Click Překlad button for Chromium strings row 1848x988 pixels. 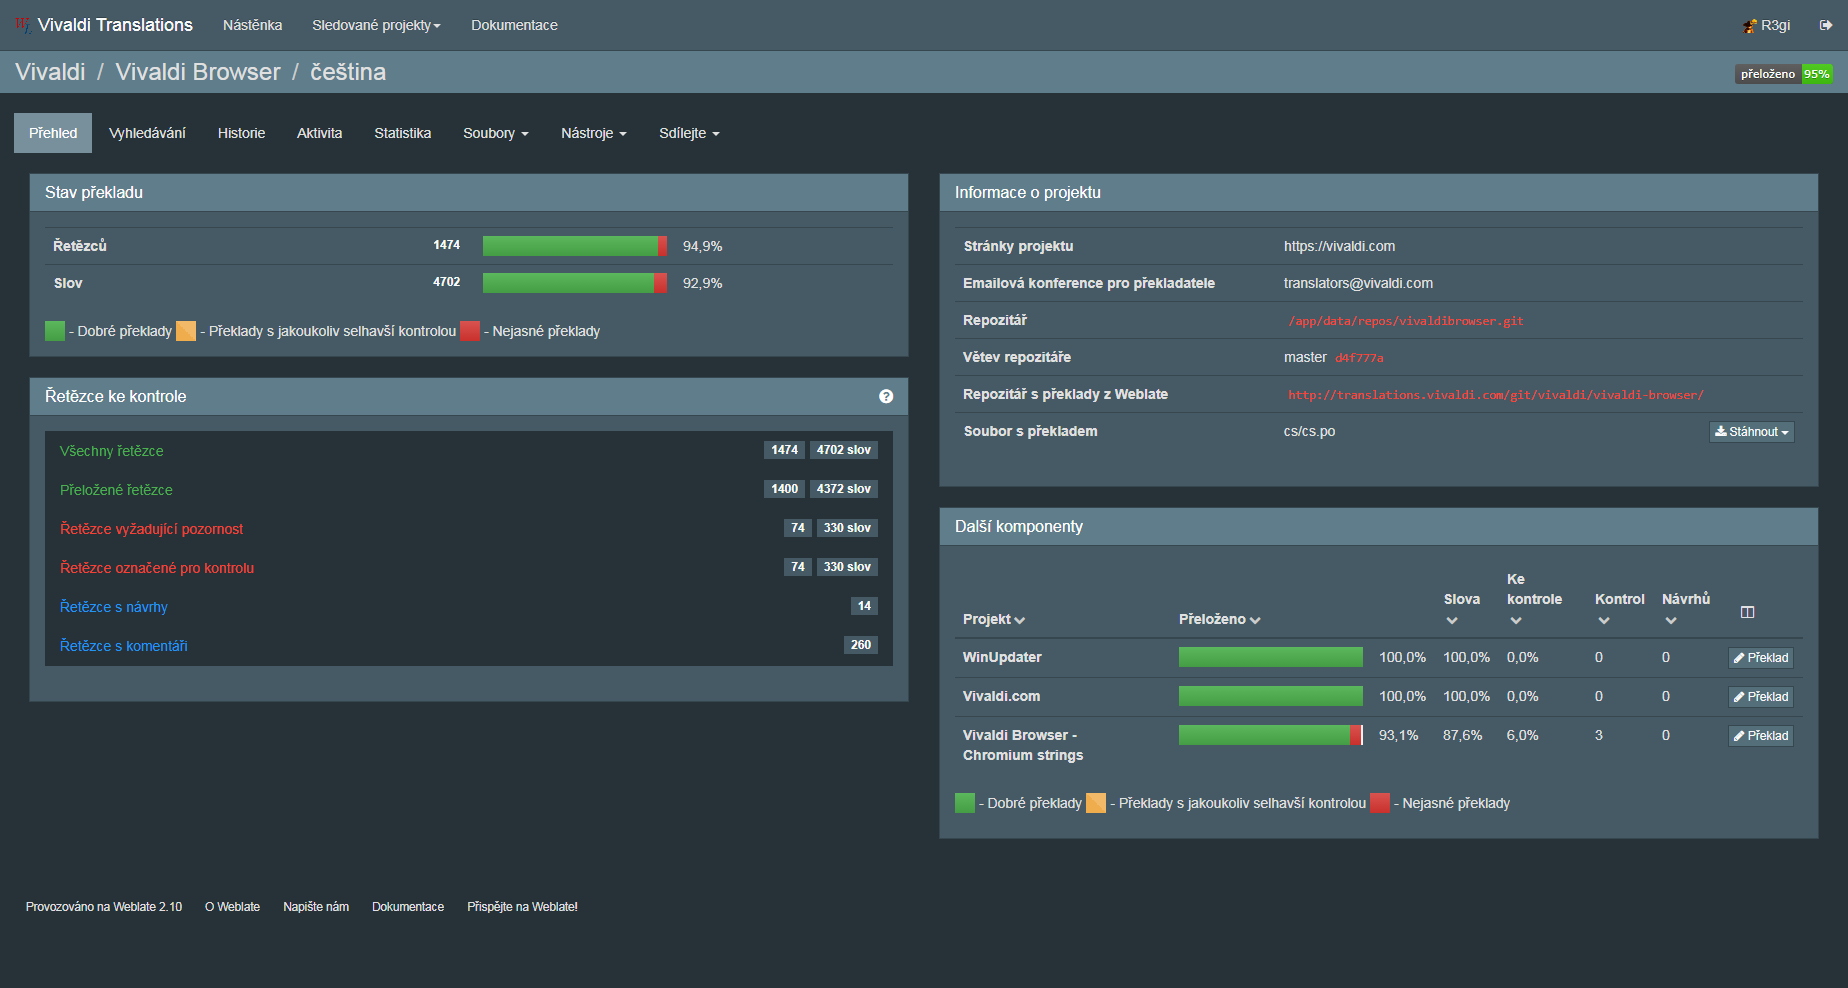click(1760, 736)
